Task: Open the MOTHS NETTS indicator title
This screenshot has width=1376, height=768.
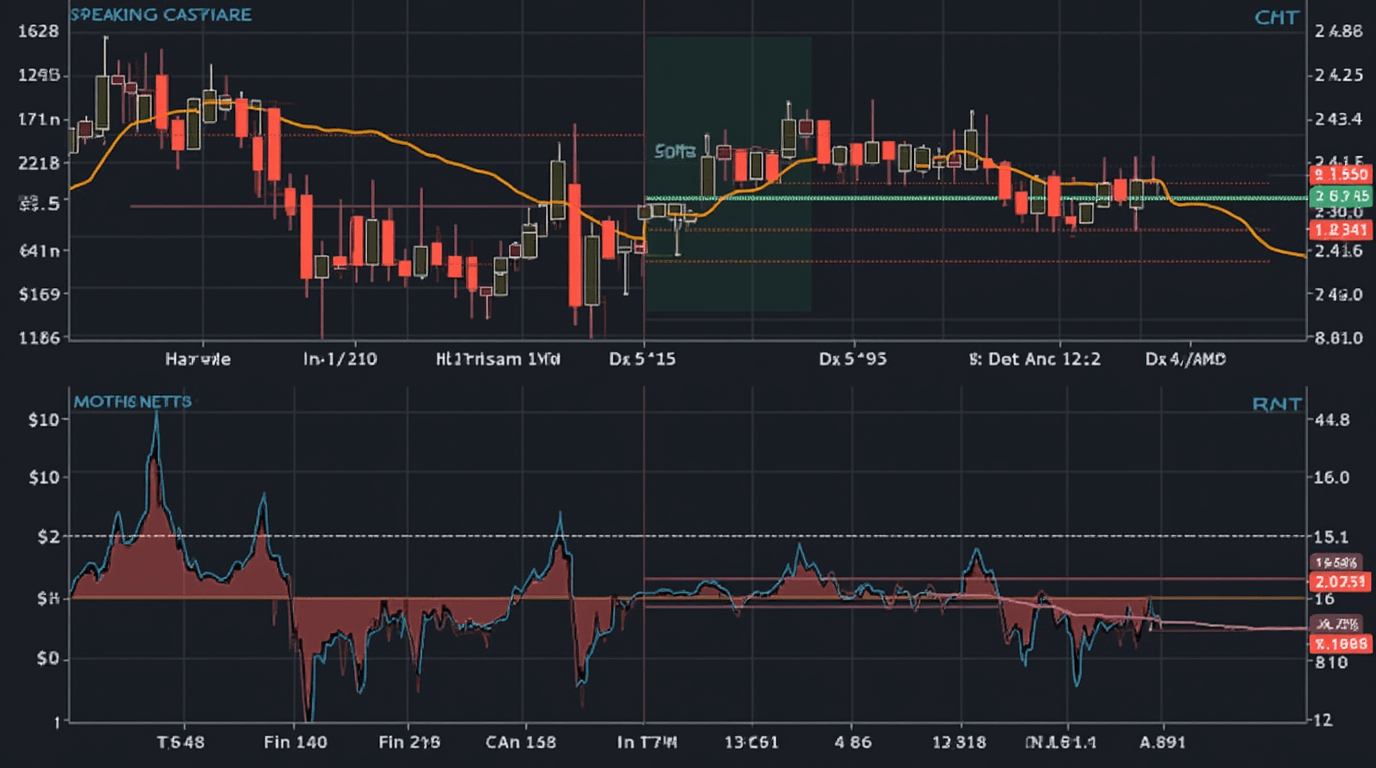Action: (132, 401)
